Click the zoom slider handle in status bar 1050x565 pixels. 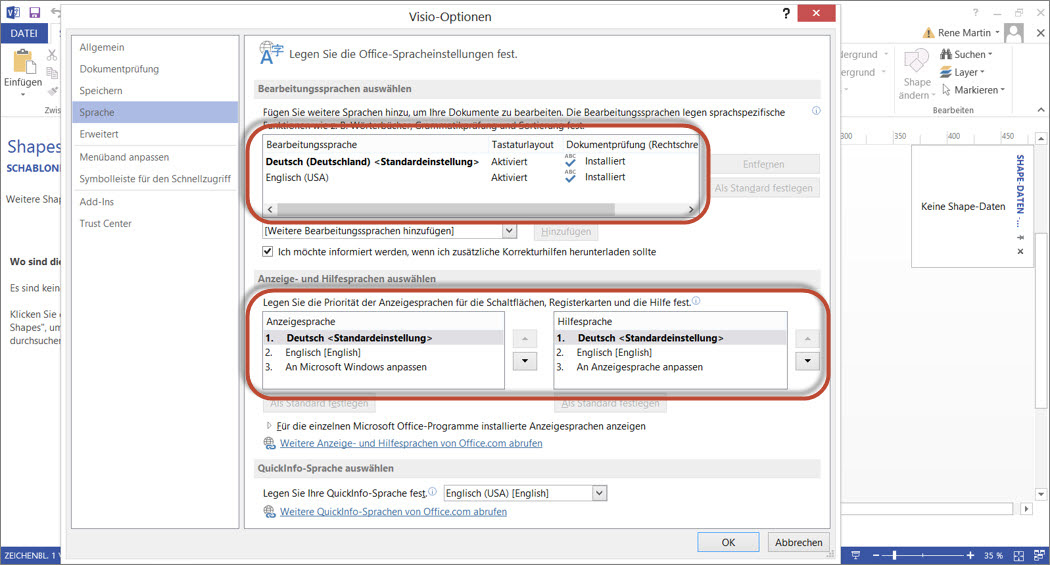895,556
